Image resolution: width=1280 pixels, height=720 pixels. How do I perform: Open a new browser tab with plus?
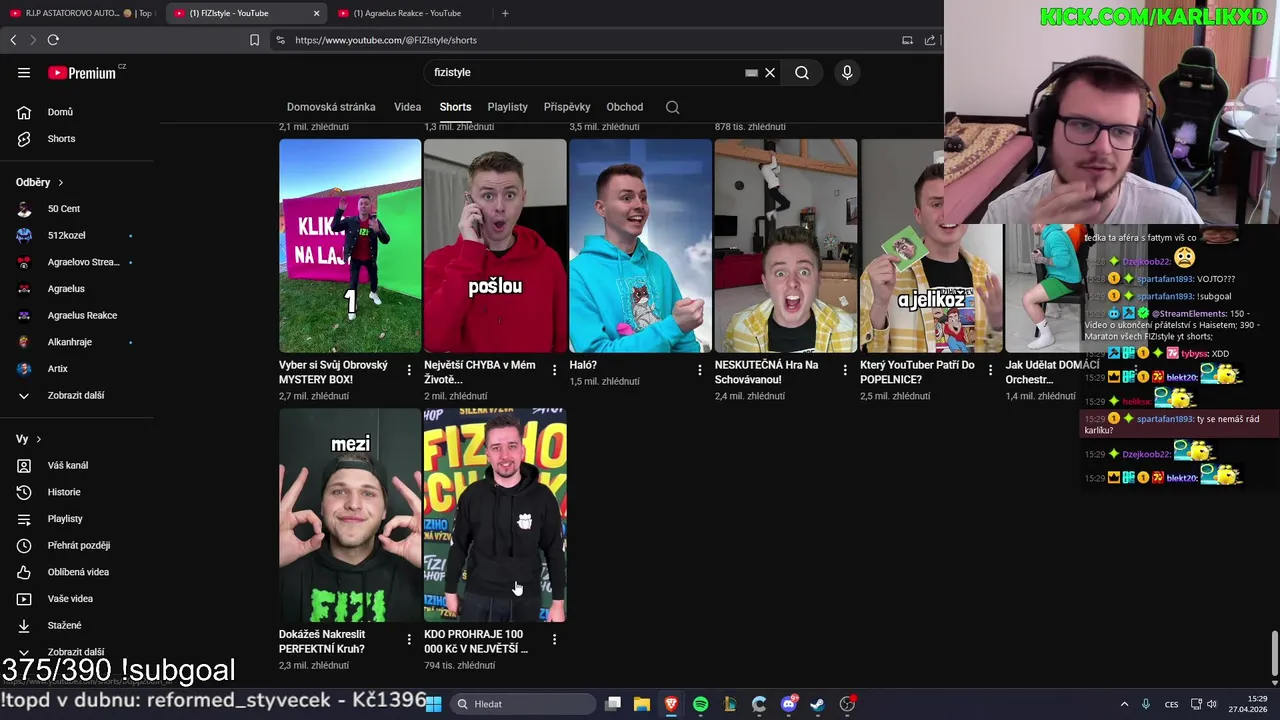coord(505,13)
